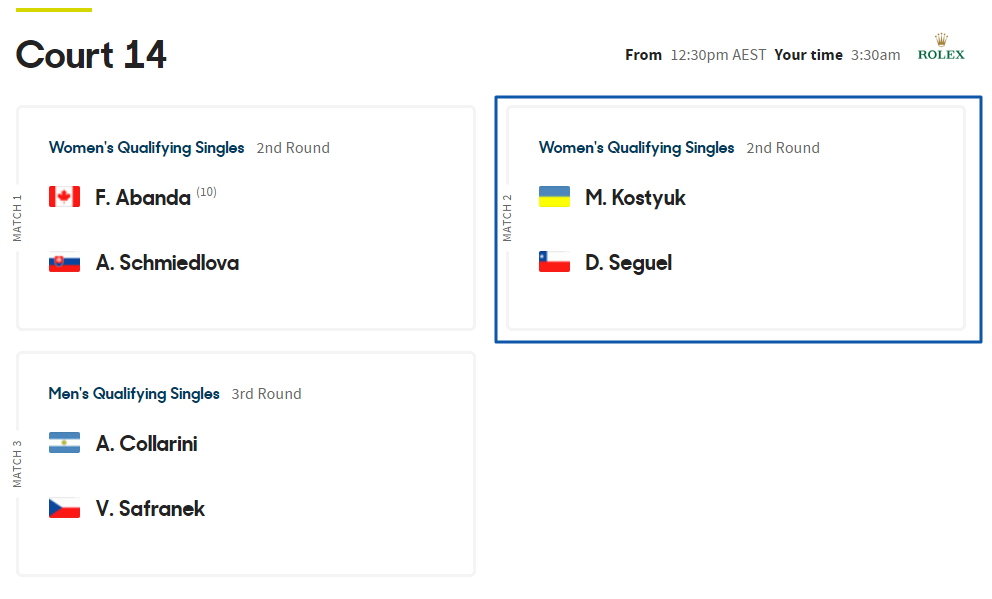Click the MATCH 3 vertical label
Image resolution: width=992 pixels, height=599 pixels.
(17, 464)
